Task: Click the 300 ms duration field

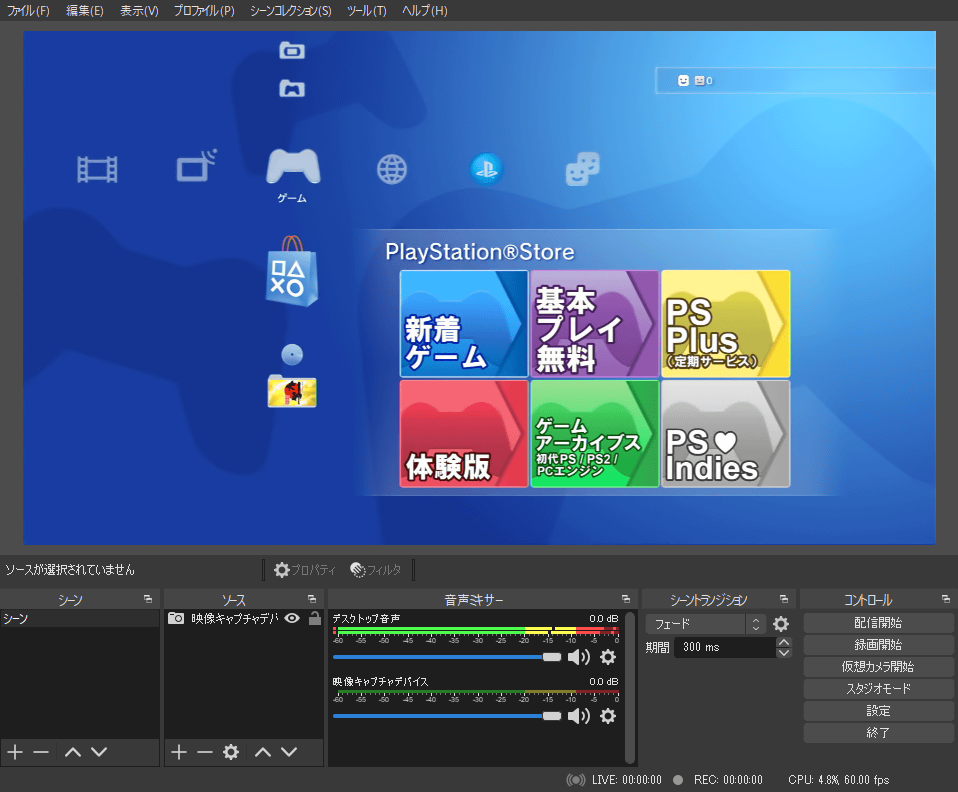Action: point(725,647)
